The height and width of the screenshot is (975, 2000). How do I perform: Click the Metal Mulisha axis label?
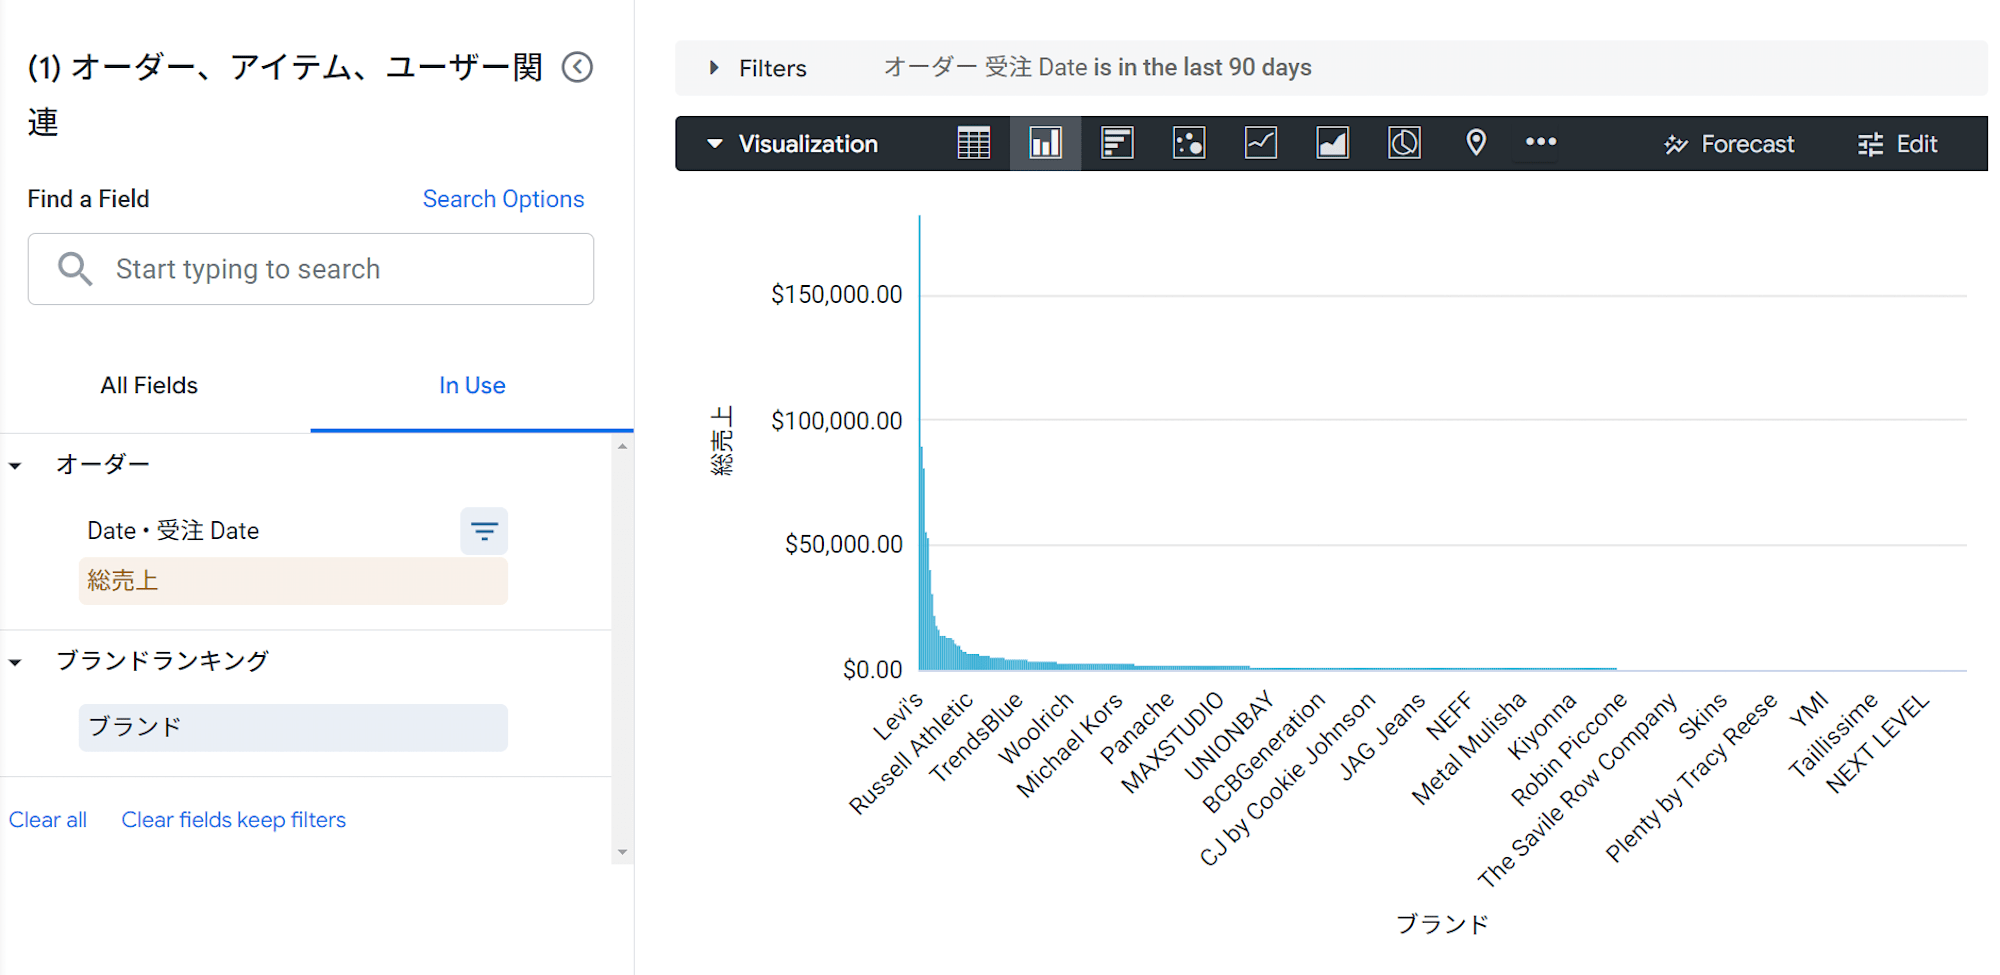coord(1468,749)
